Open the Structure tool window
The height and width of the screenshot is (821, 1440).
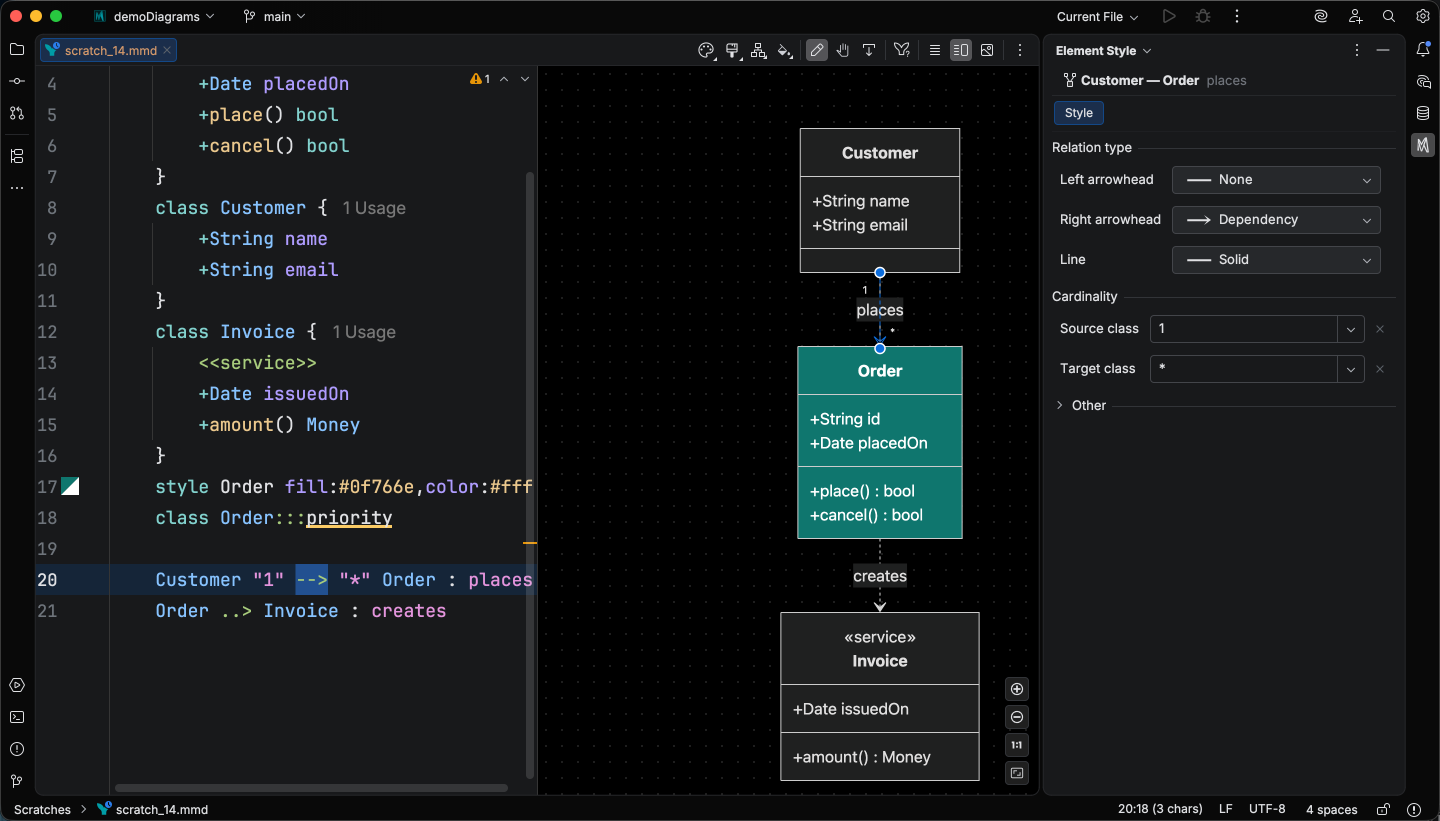click(x=16, y=156)
